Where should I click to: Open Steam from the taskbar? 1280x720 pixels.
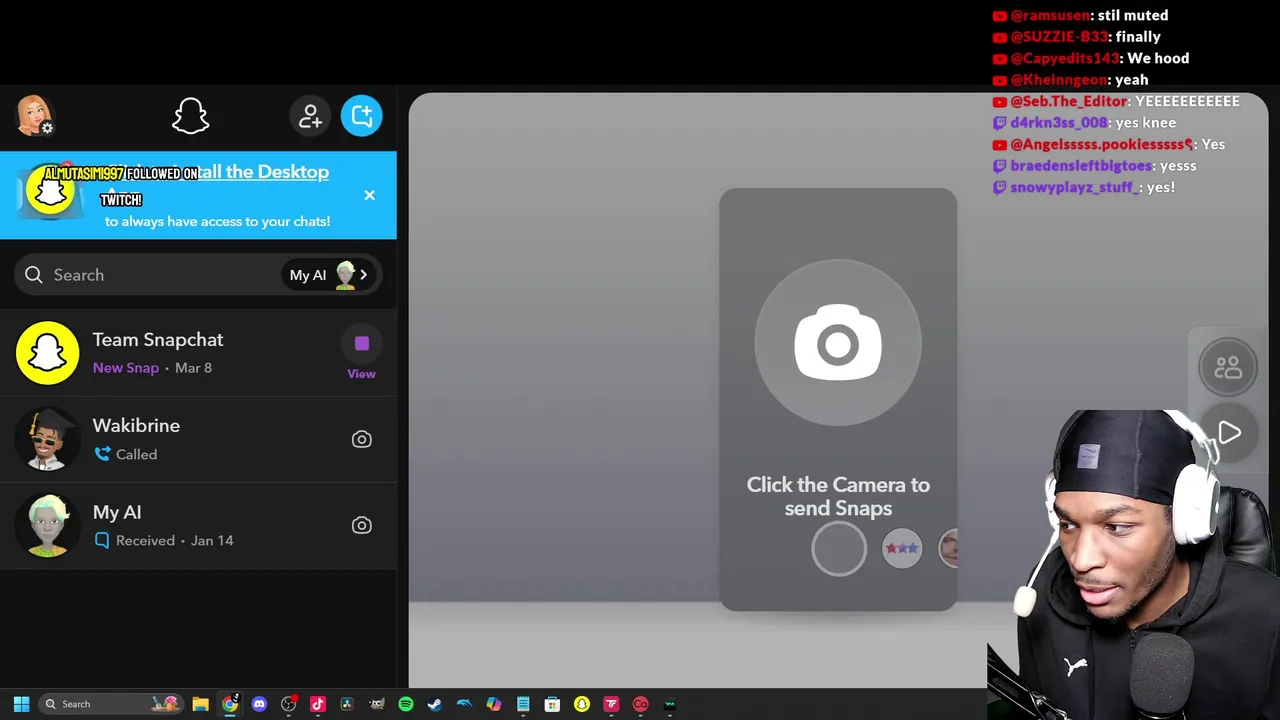click(435, 704)
